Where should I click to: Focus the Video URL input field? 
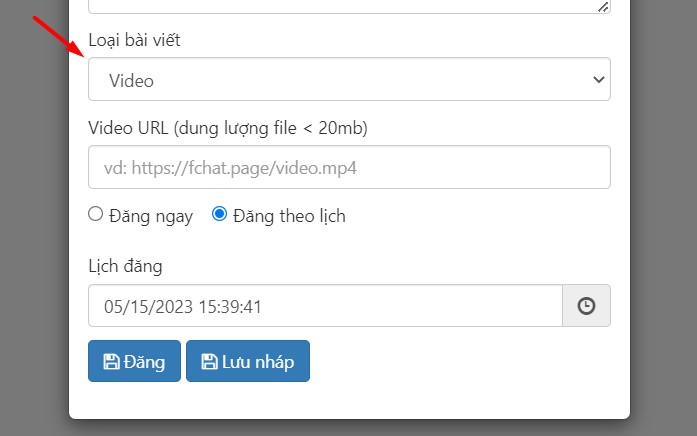tap(349, 167)
